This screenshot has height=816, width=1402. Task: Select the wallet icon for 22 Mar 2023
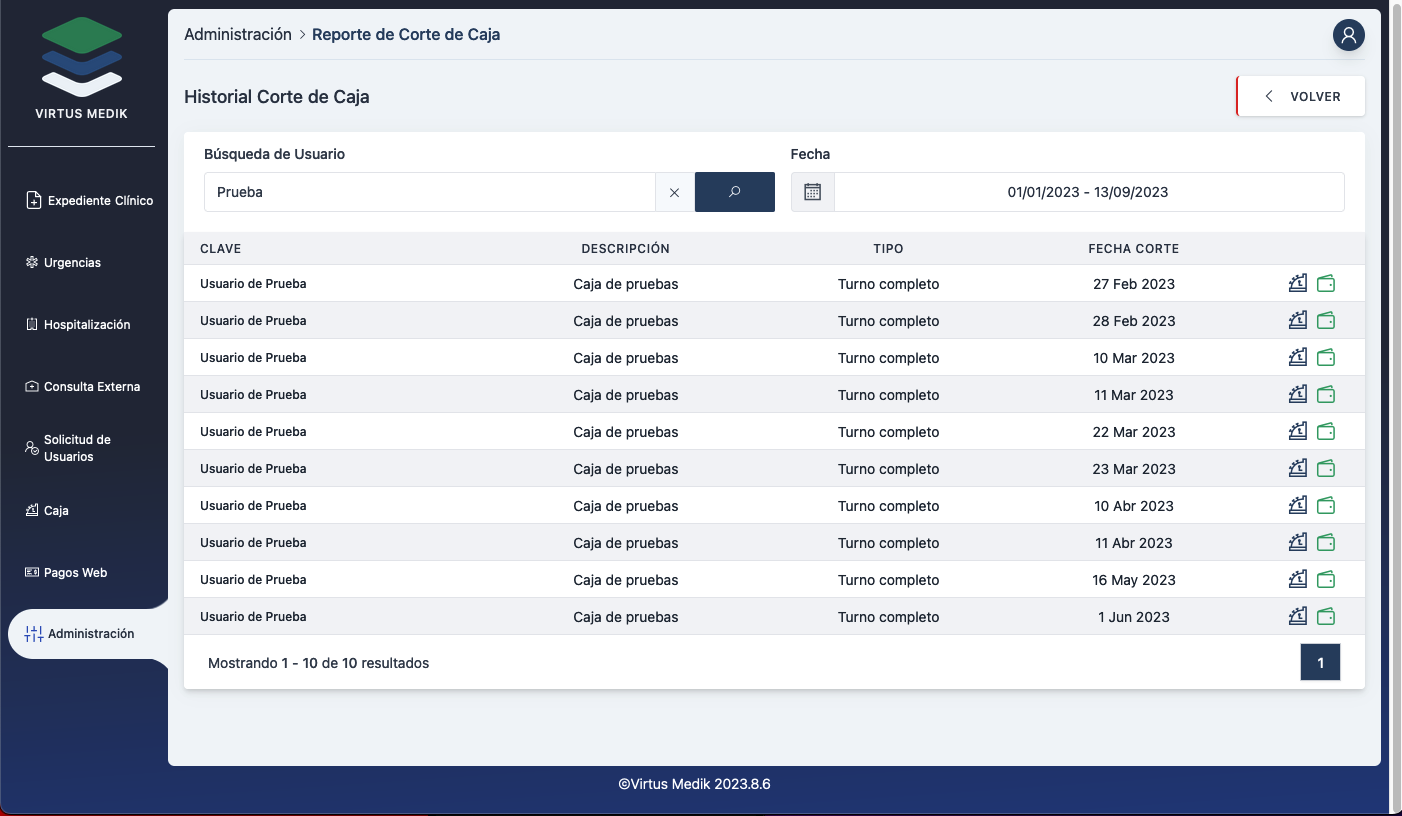1326,432
